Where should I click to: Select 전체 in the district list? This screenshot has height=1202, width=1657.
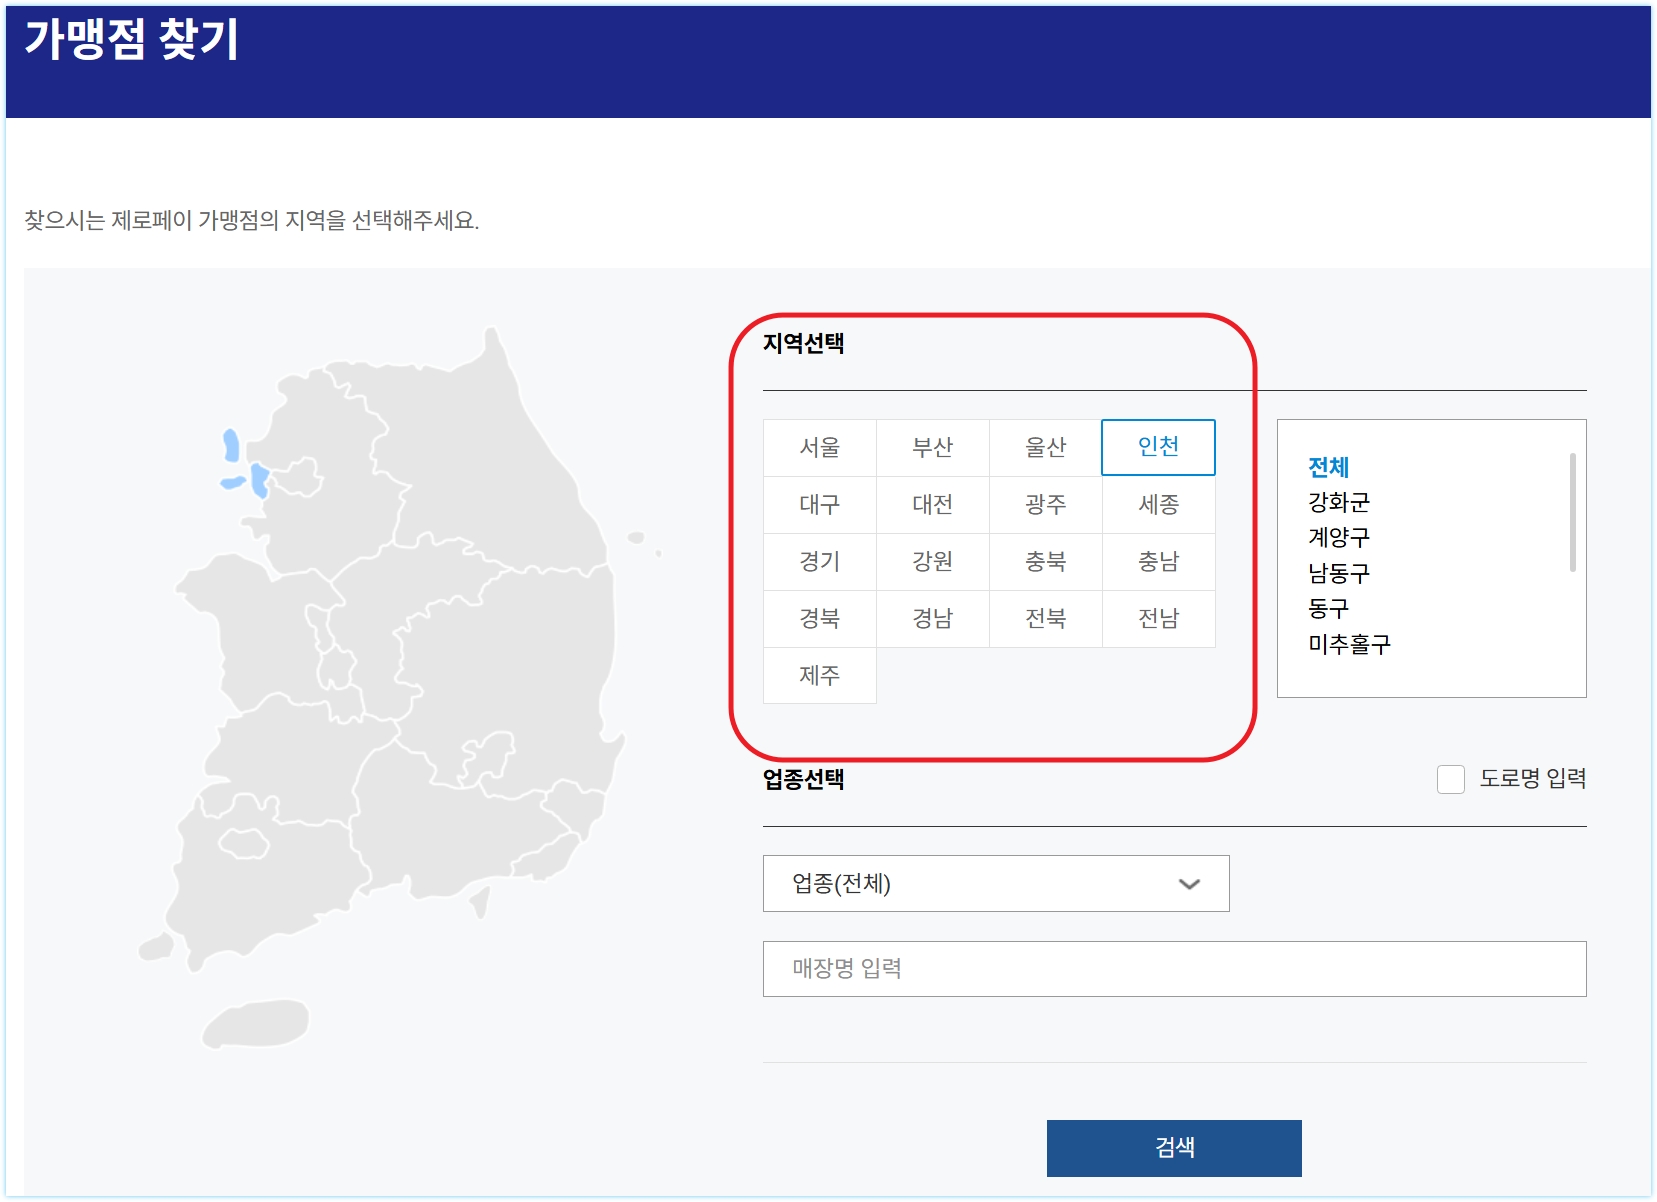(x=1328, y=465)
